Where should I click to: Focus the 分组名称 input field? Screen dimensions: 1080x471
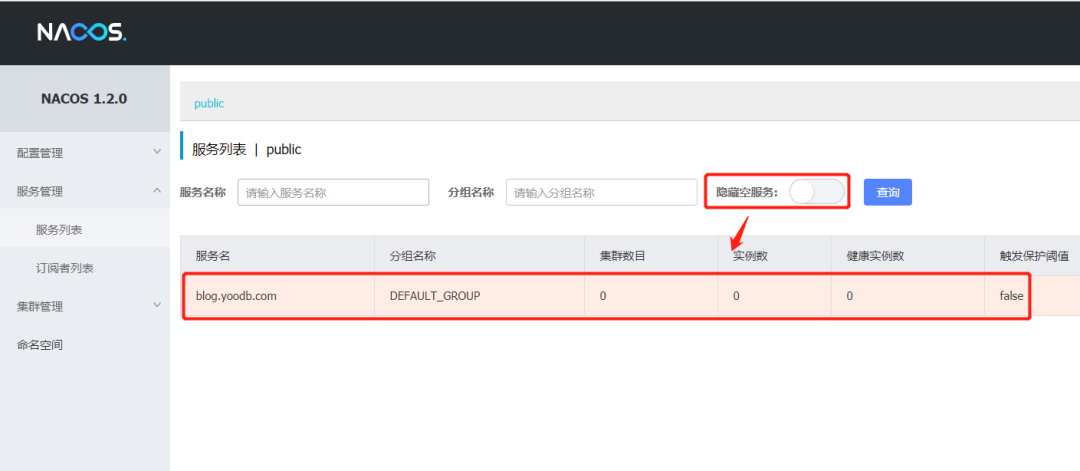coord(602,192)
